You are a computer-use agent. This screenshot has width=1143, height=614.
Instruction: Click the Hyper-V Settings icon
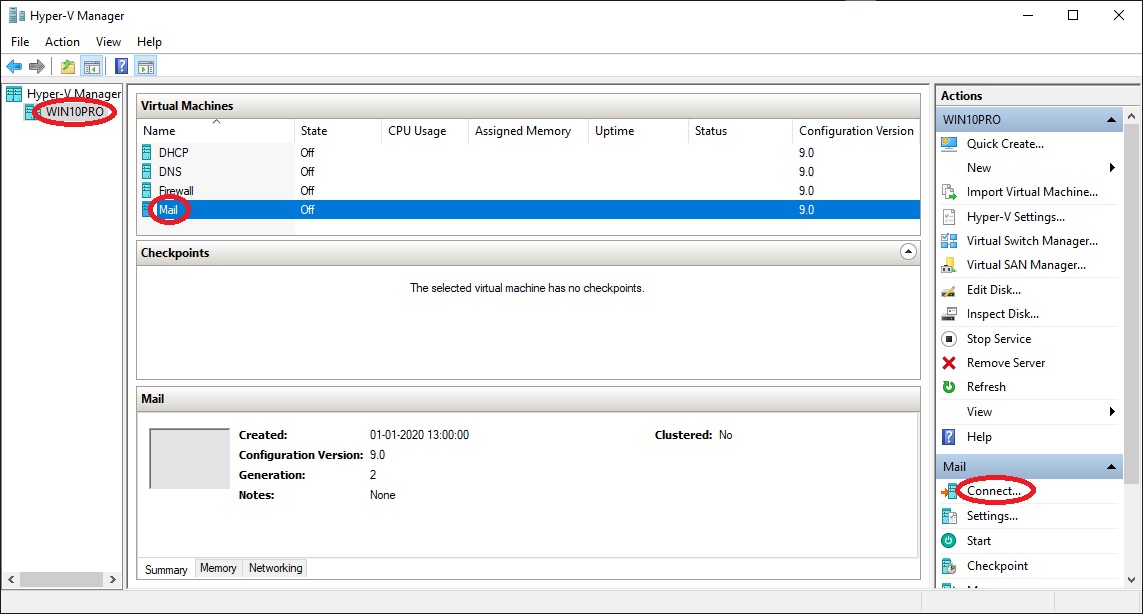949,217
